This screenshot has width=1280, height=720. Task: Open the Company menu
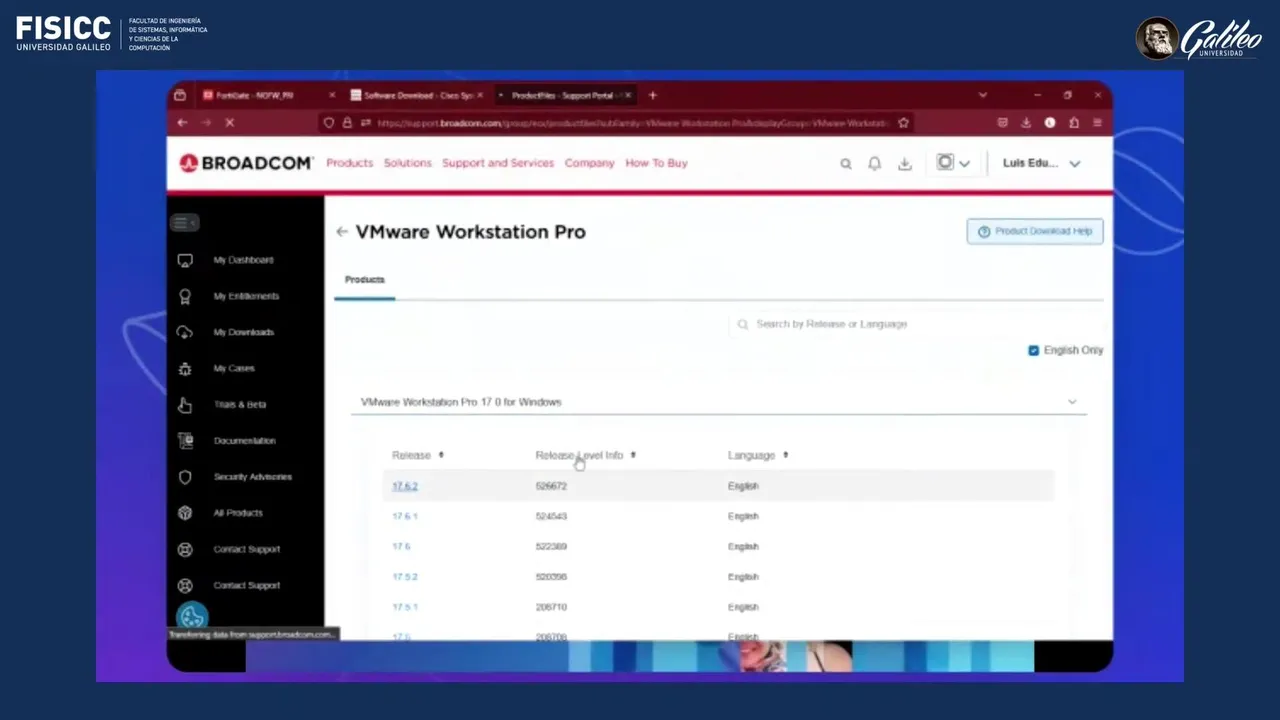pyautogui.click(x=589, y=163)
